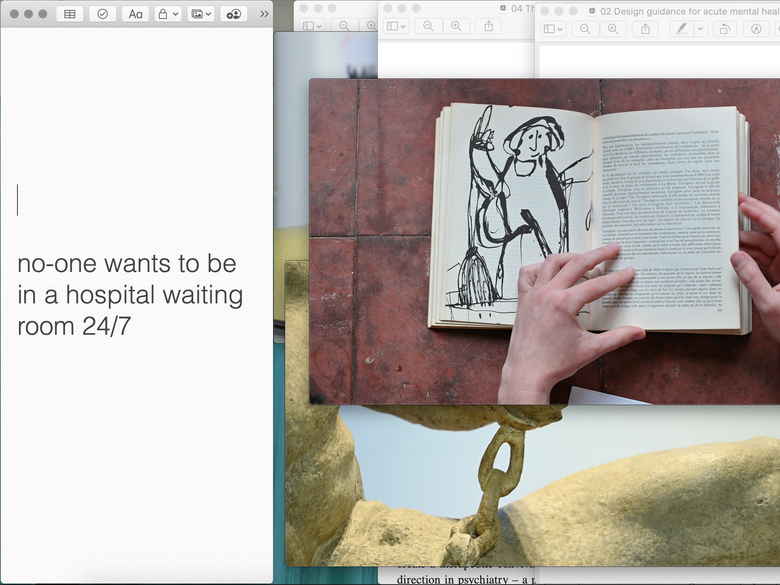Share the 02 Design guidance document
The image size is (780, 585).
pyautogui.click(x=646, y=29)
